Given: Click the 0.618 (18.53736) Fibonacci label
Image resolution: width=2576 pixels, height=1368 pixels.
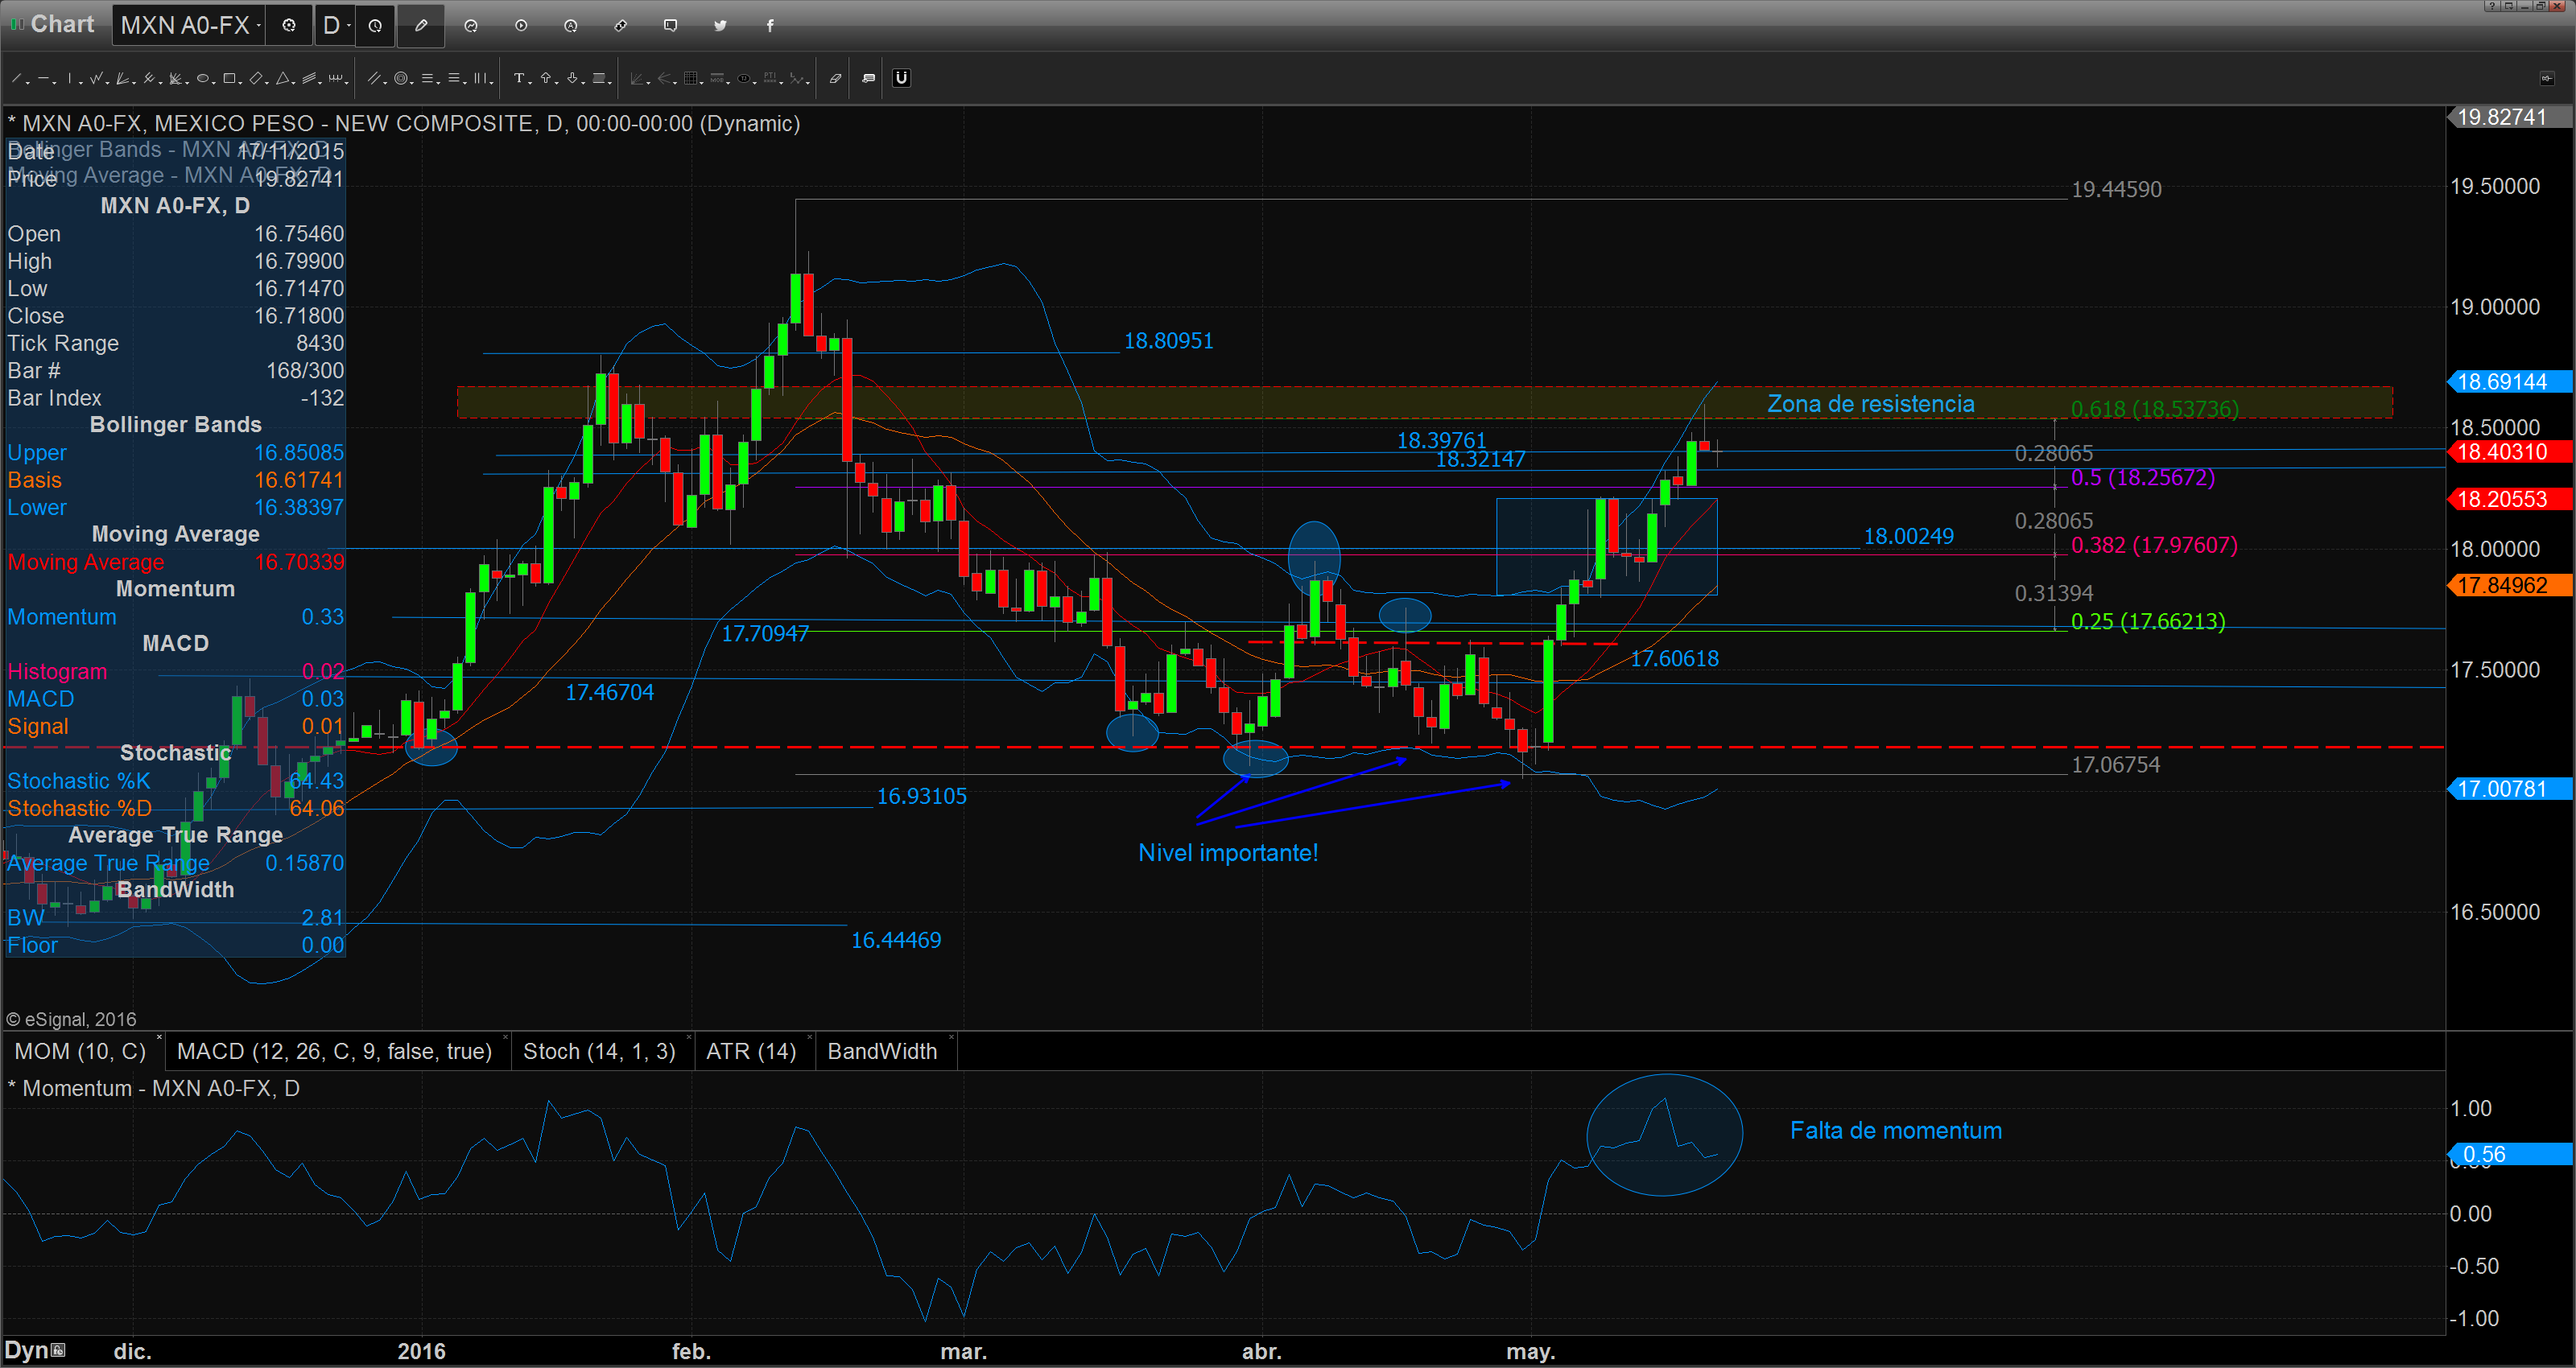Looking at the screenshot, I should pos(2155,409).
